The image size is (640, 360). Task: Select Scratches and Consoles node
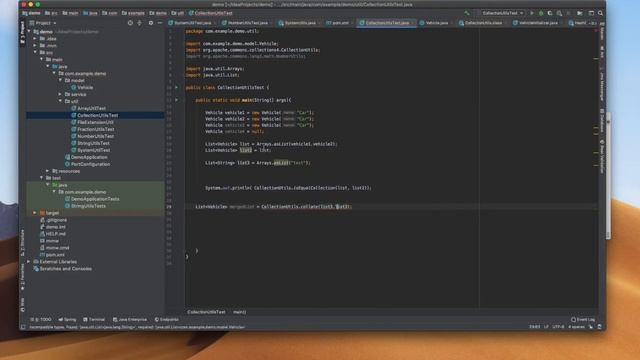65,269
